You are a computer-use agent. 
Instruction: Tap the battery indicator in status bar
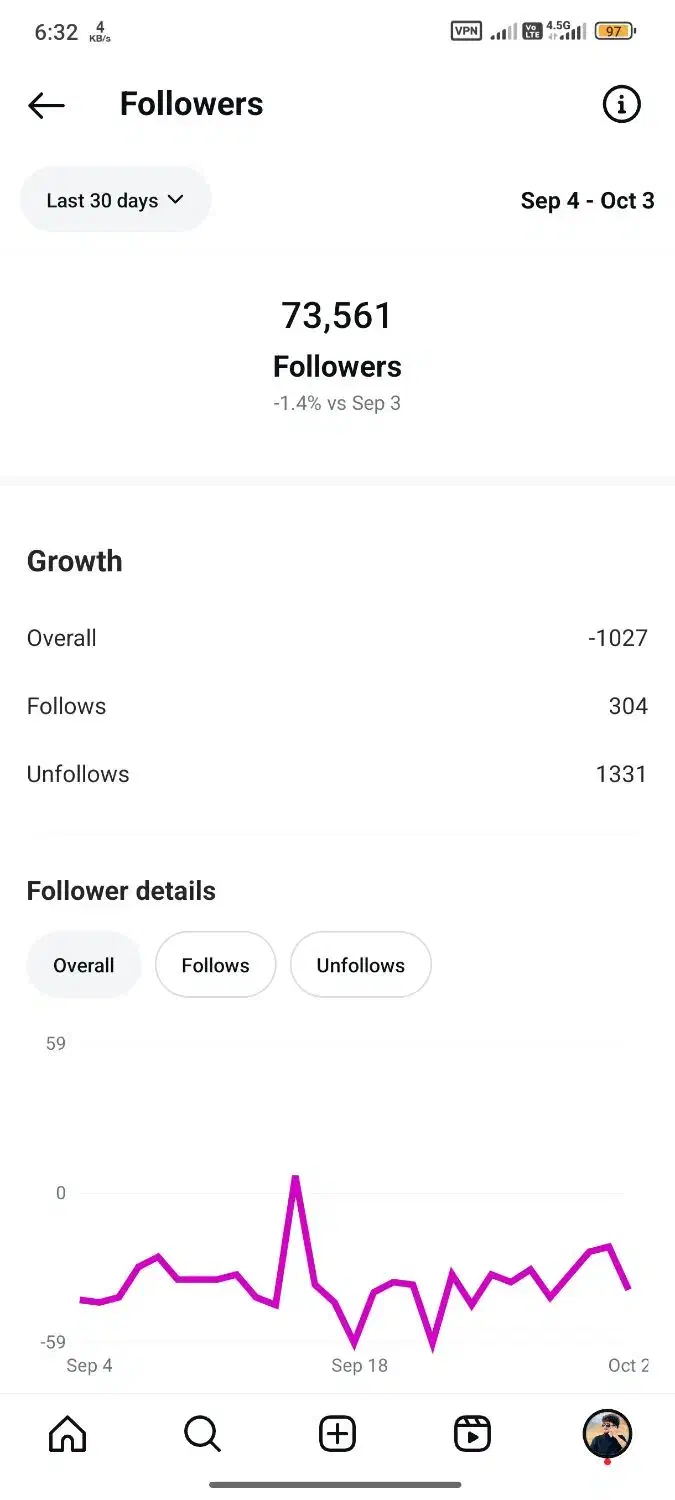coord(614,31)
